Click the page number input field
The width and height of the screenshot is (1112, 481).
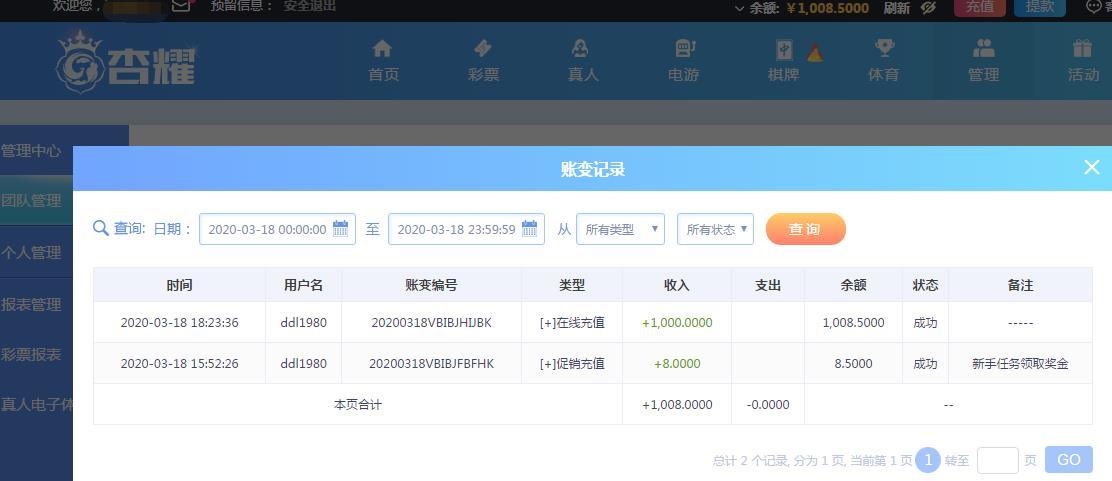[997, 460]
